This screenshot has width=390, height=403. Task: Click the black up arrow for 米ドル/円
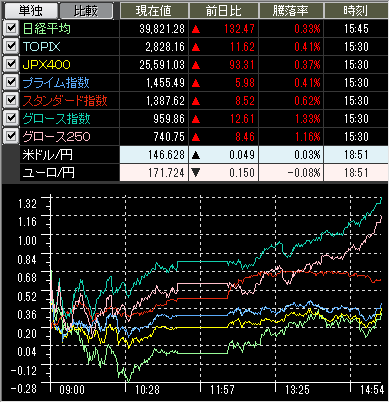[196, 155]
